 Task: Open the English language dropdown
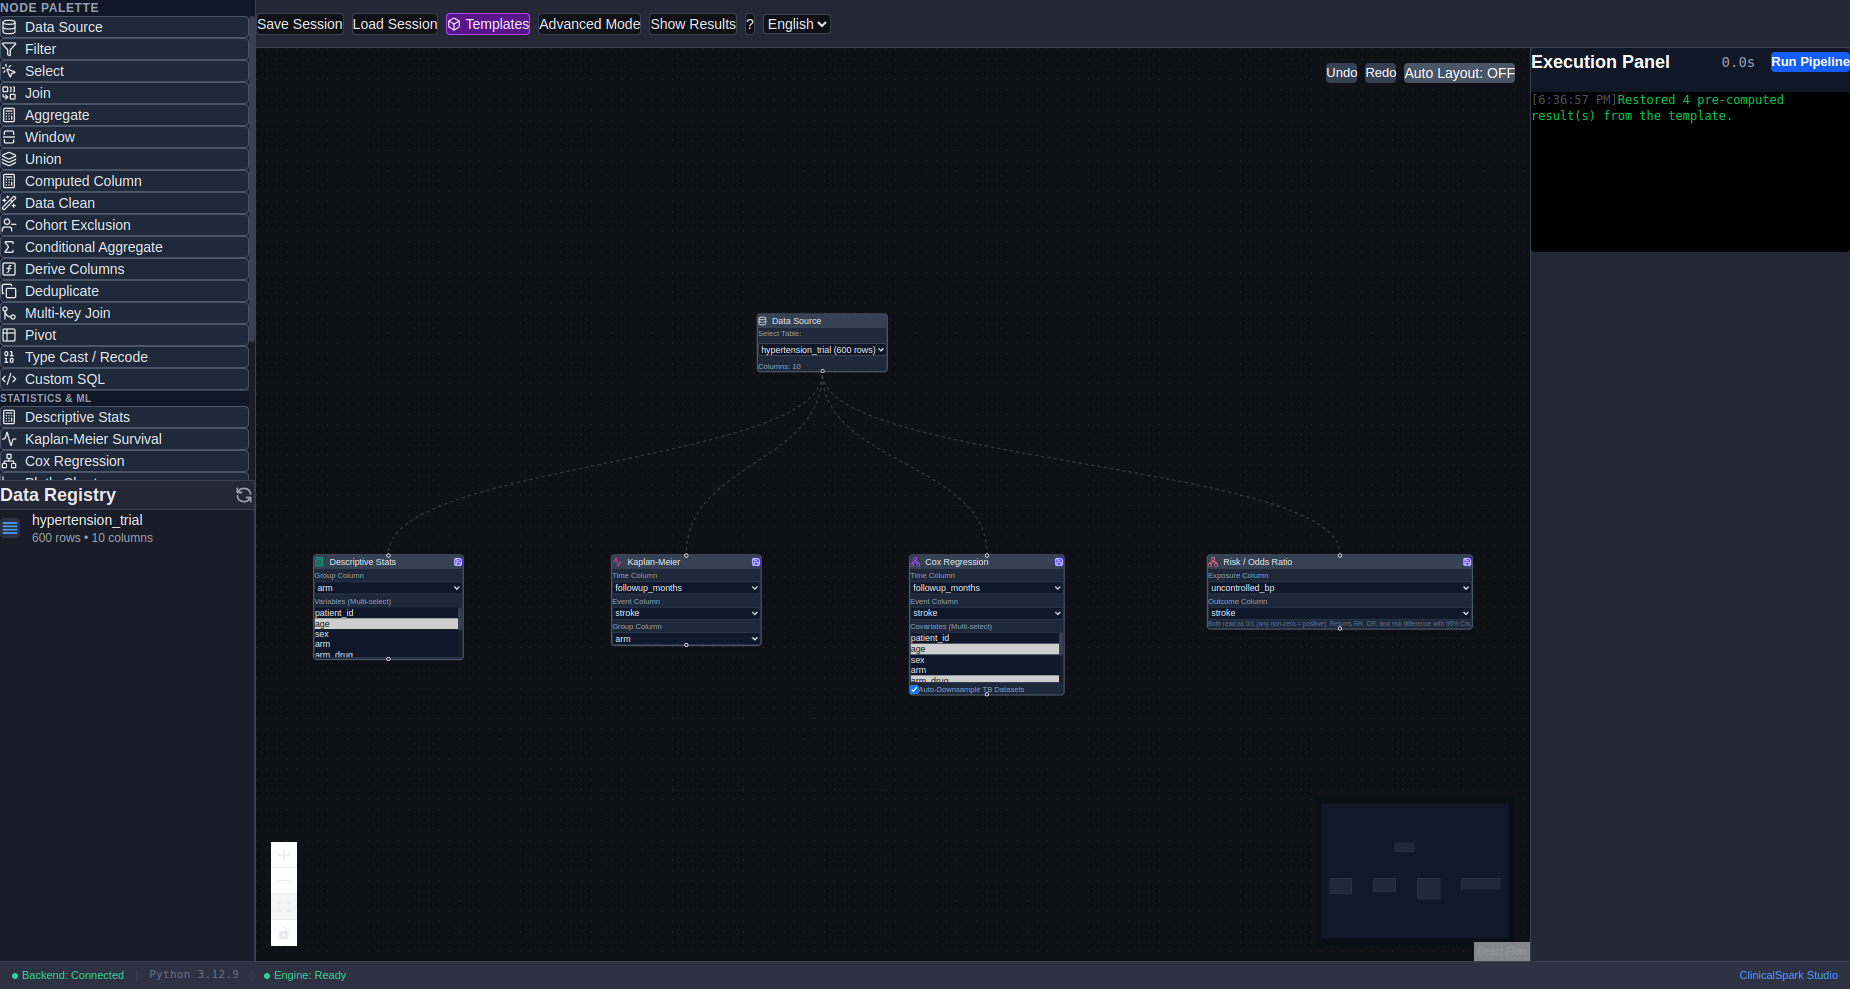point(797,24)
